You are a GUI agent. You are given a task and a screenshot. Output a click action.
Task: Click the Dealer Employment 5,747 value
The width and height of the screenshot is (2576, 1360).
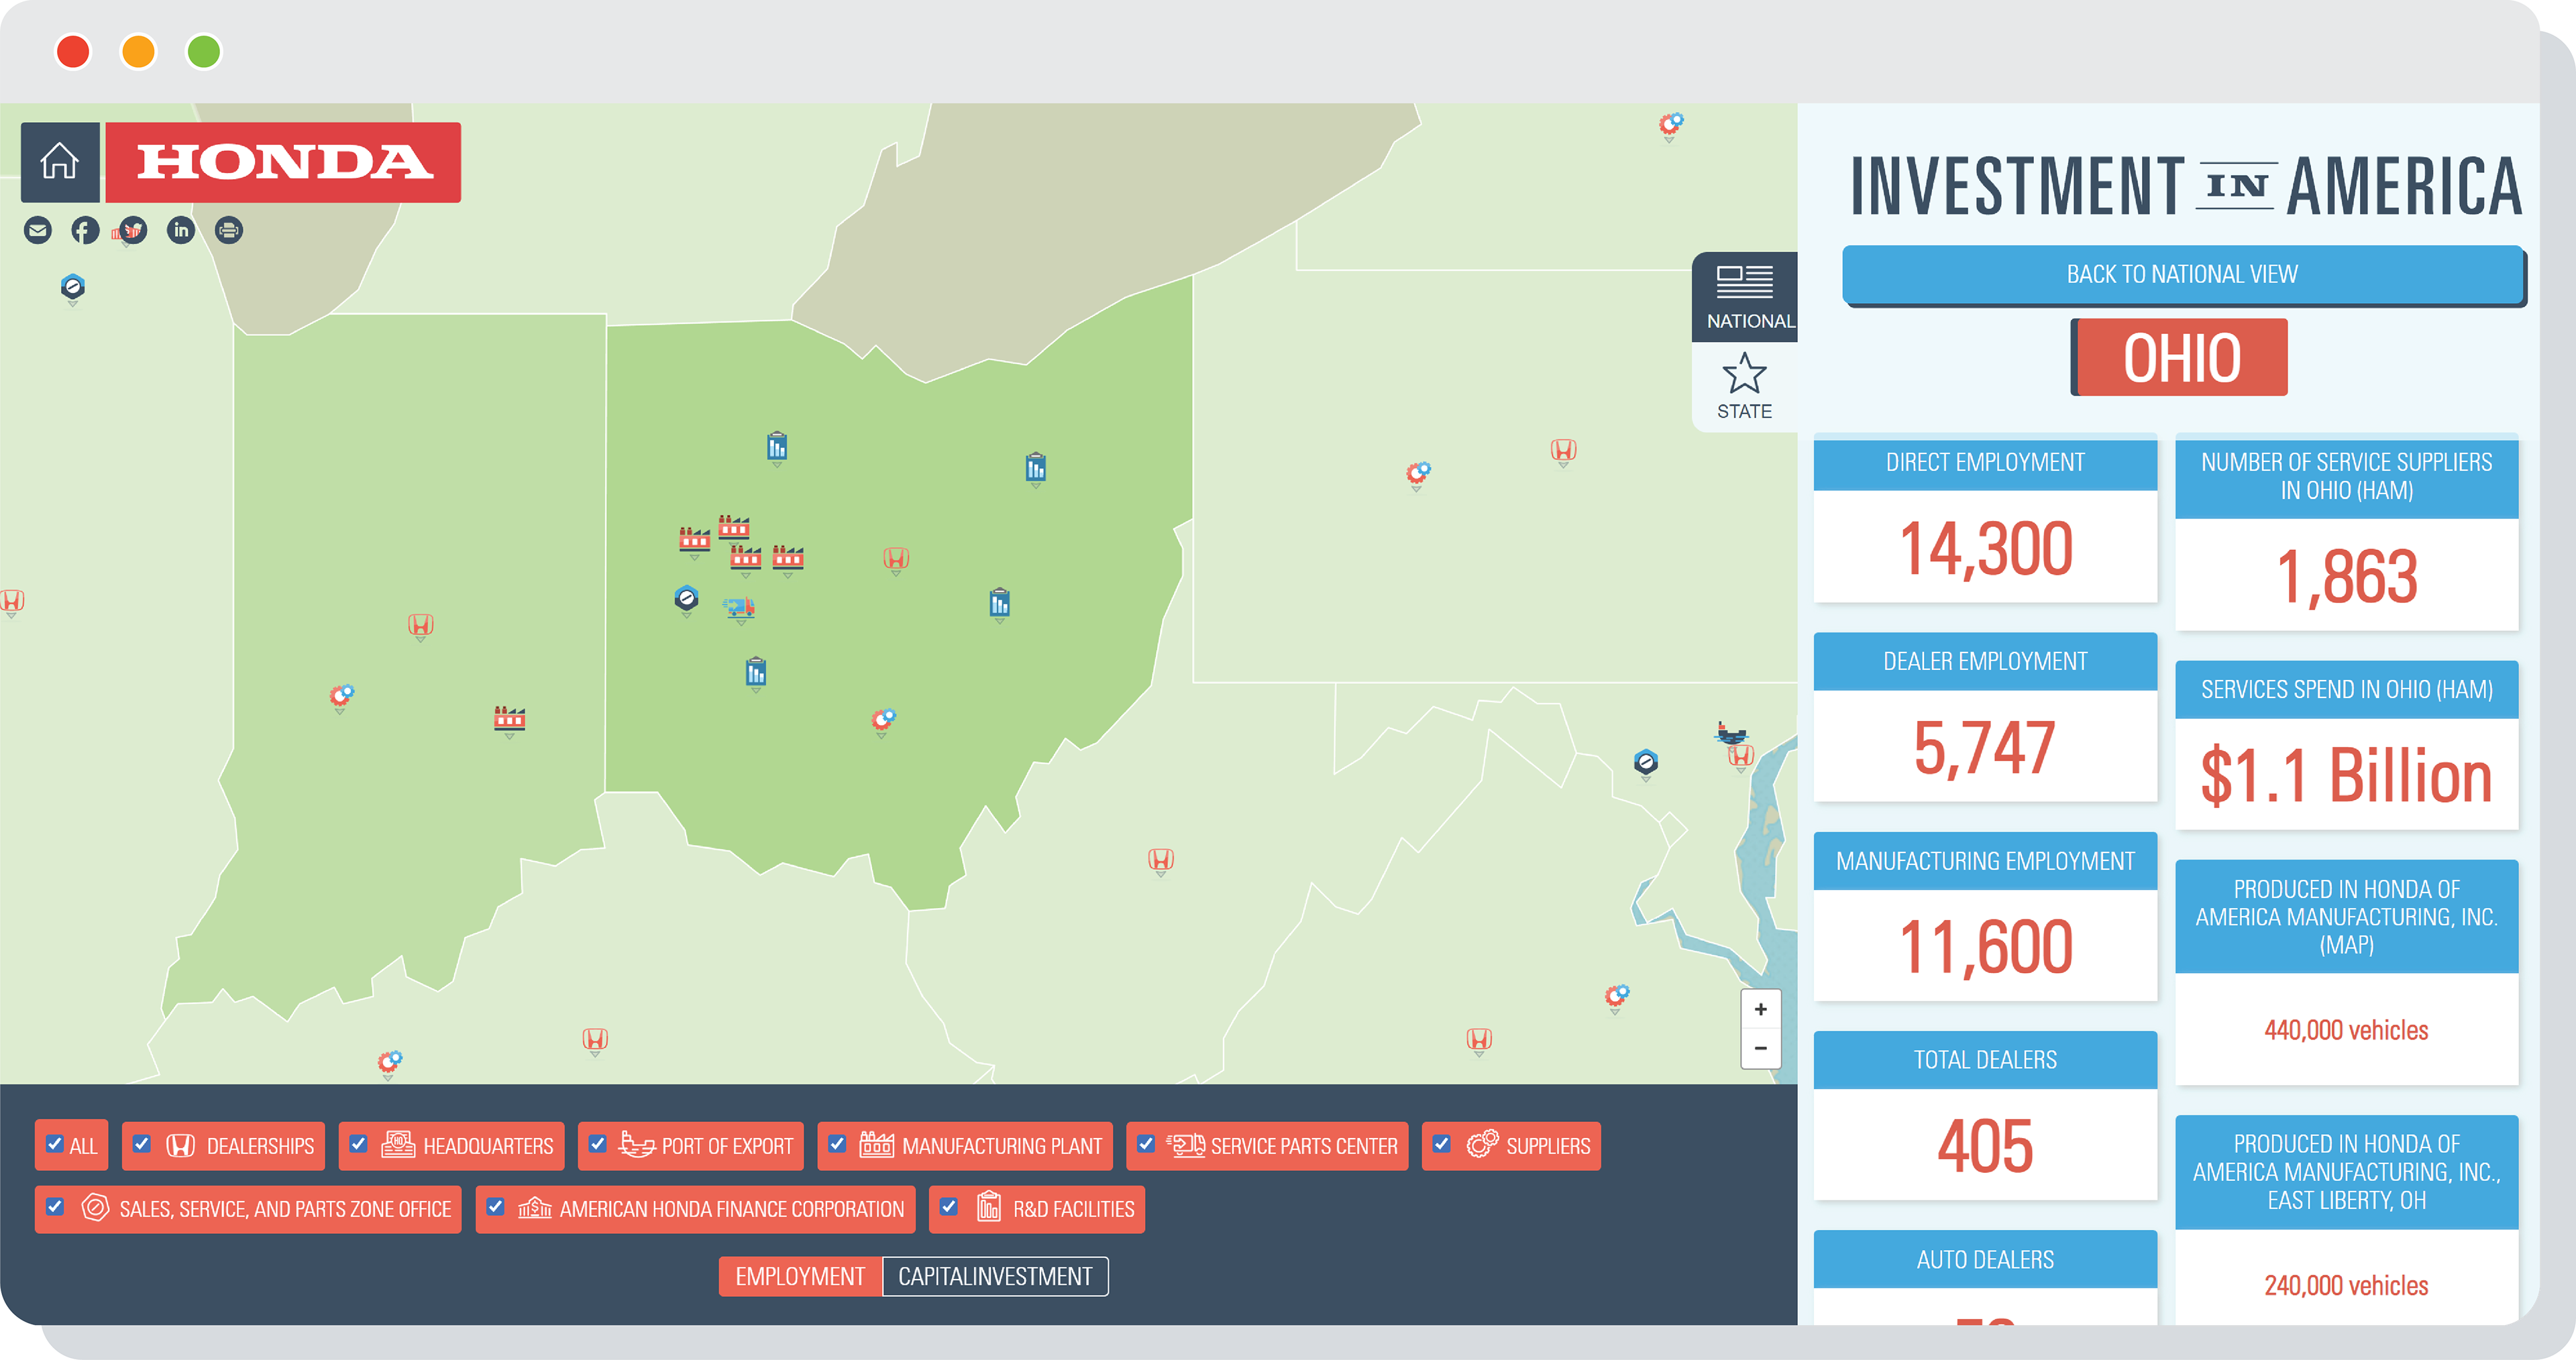click(x=1985, y=747)
